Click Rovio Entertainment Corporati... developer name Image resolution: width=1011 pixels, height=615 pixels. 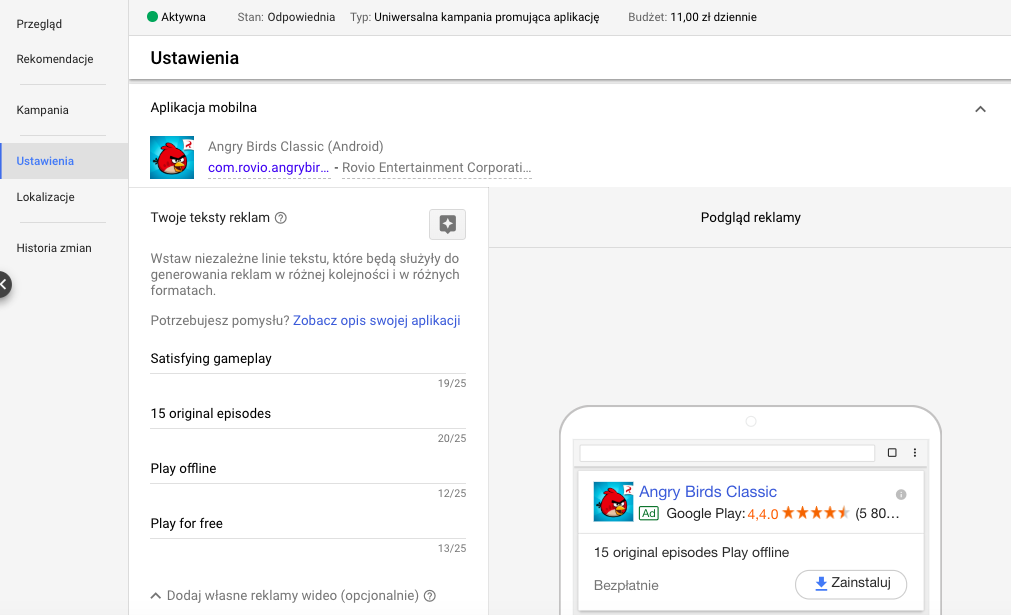coord(437,168)
